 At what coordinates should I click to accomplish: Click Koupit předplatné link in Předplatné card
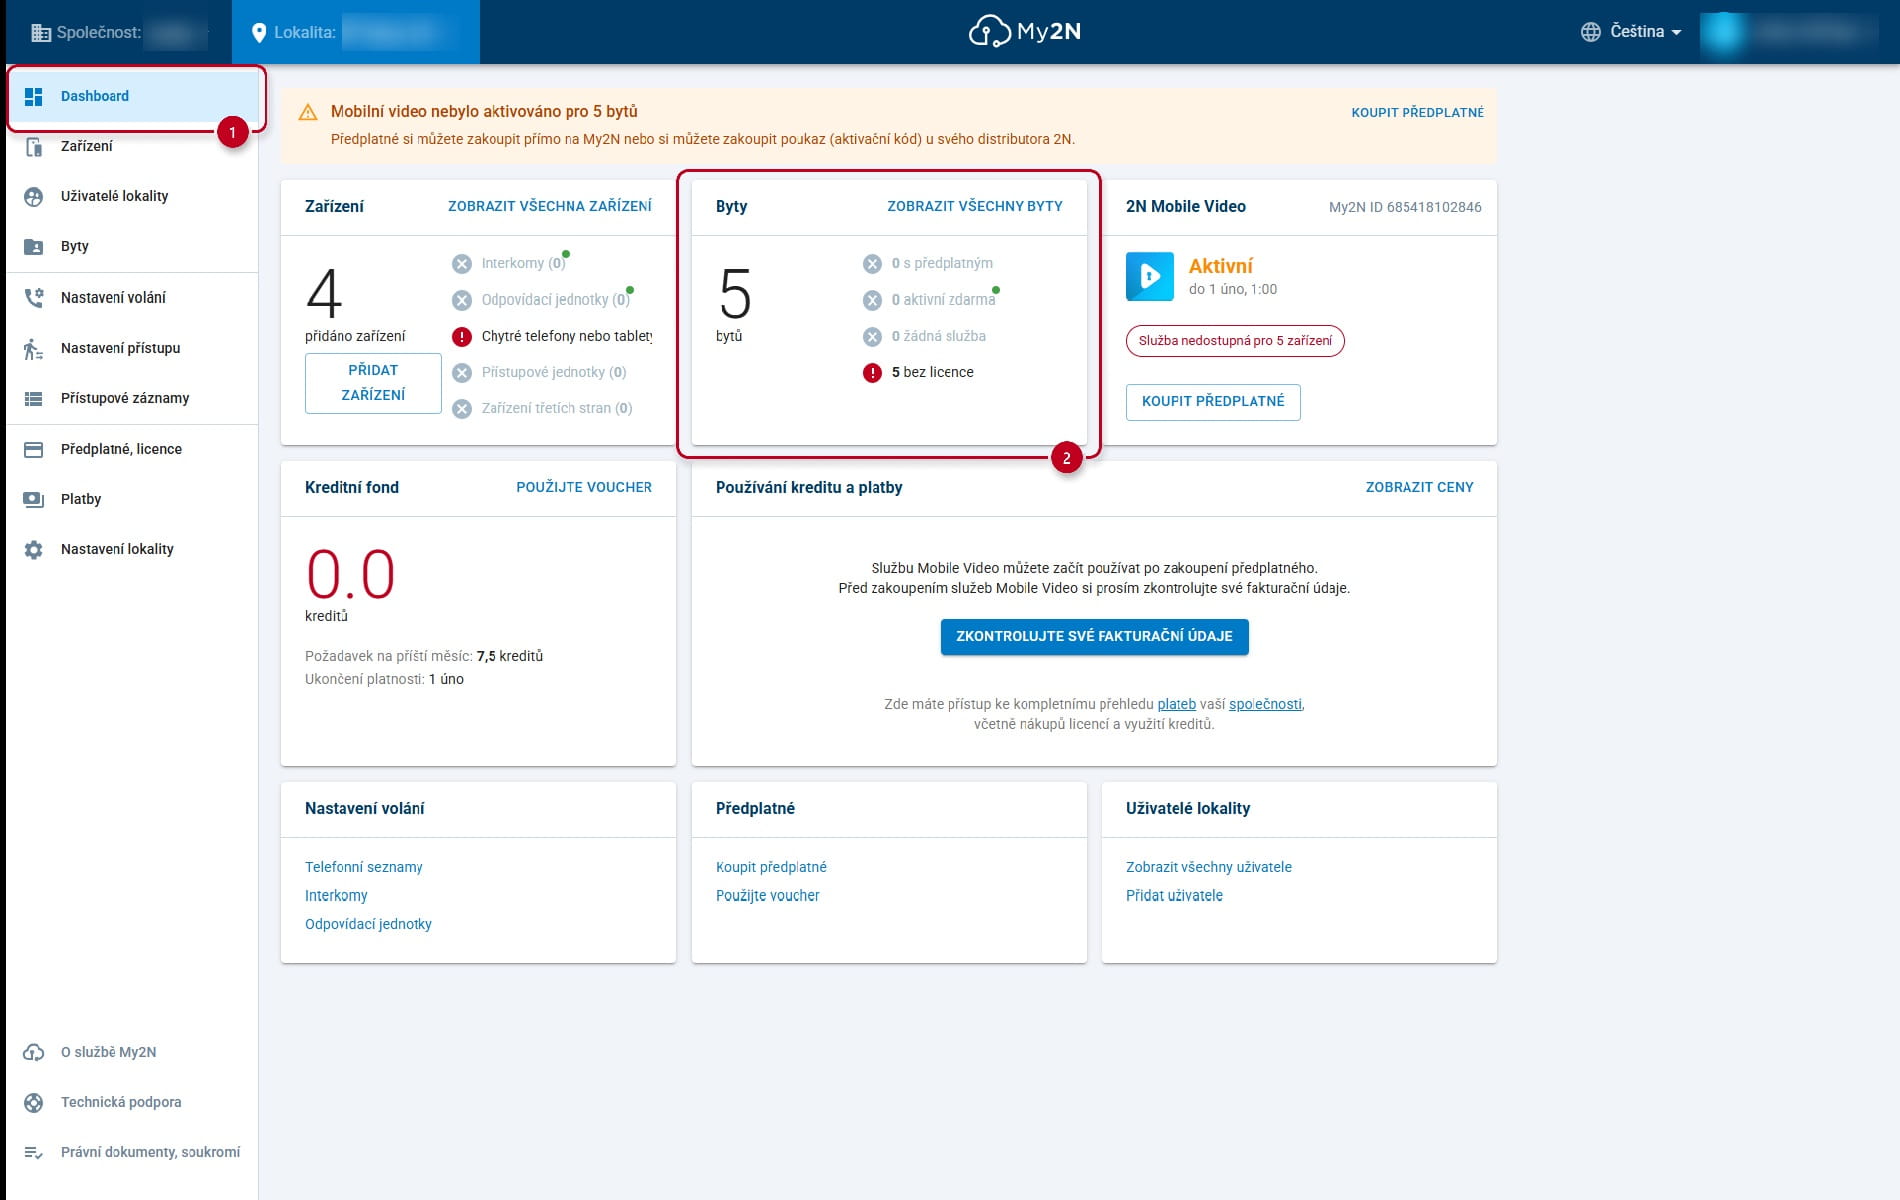coord(771,868)
